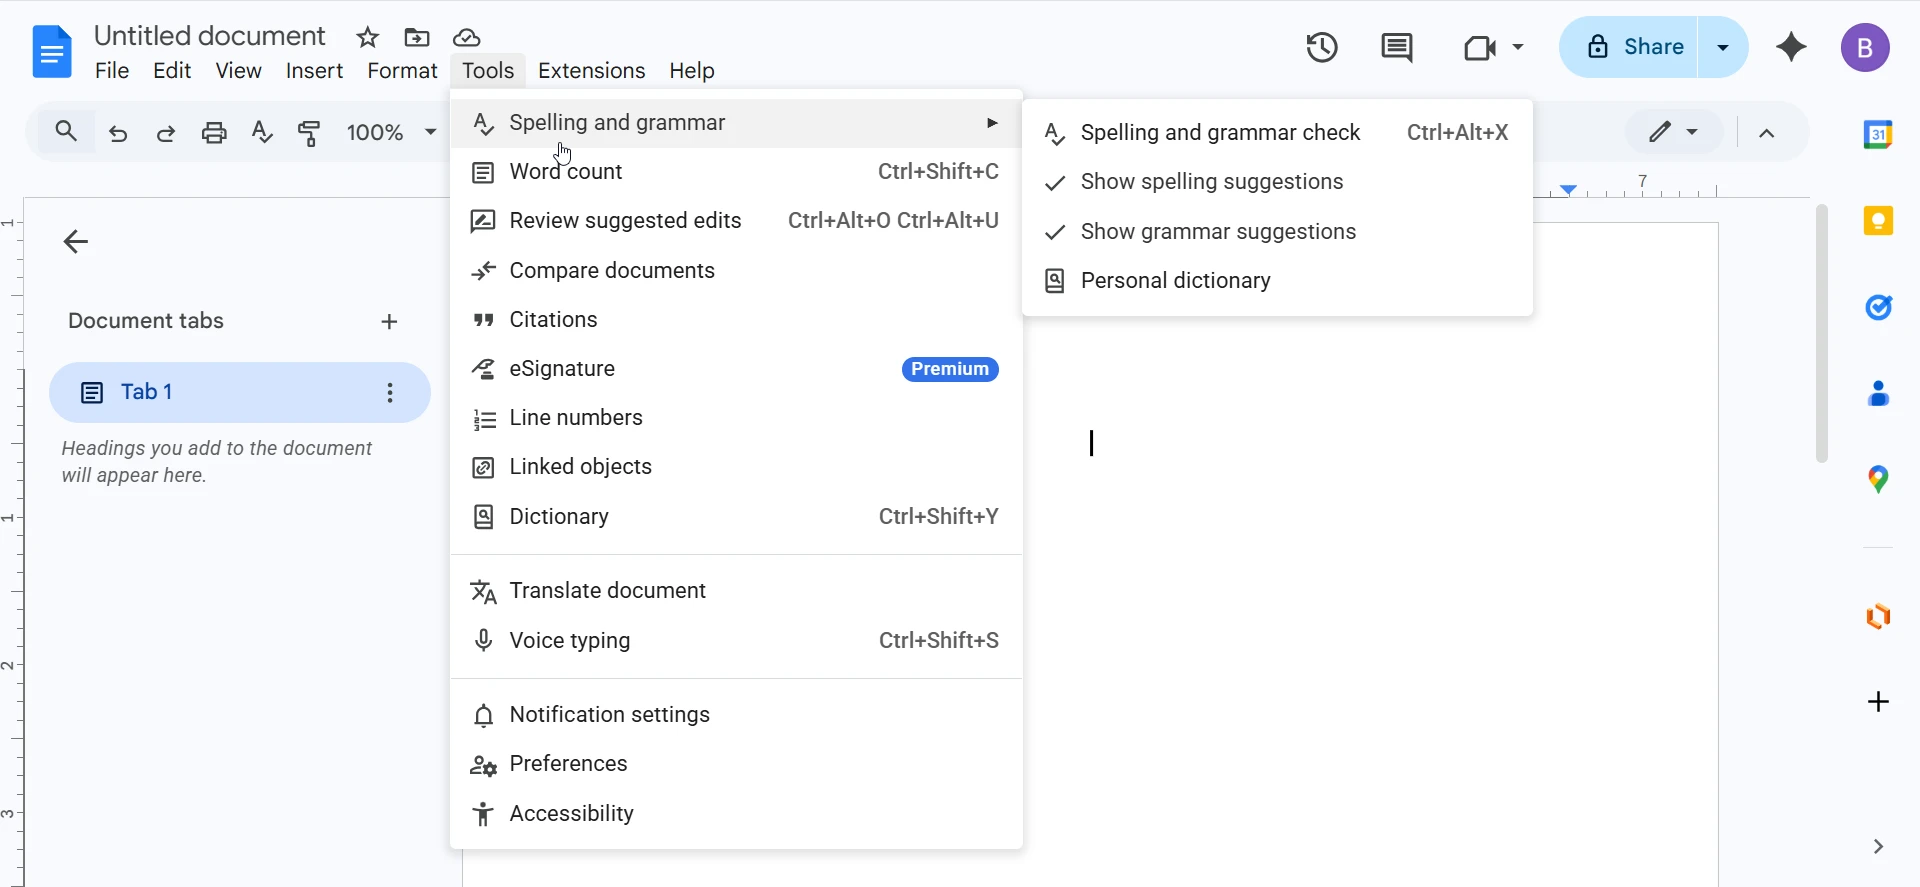The image size is (1920, 887).
Task: Open the comments panel icon
Action: tap(1396, 47)
